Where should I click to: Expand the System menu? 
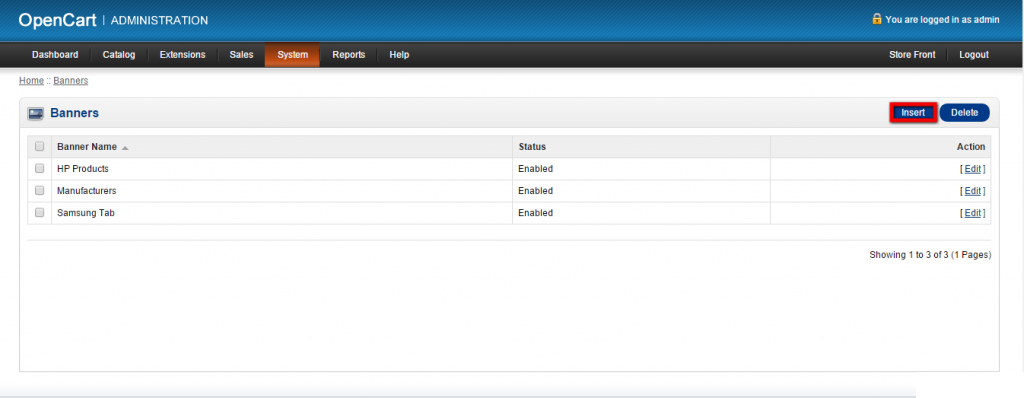point(292,55)
